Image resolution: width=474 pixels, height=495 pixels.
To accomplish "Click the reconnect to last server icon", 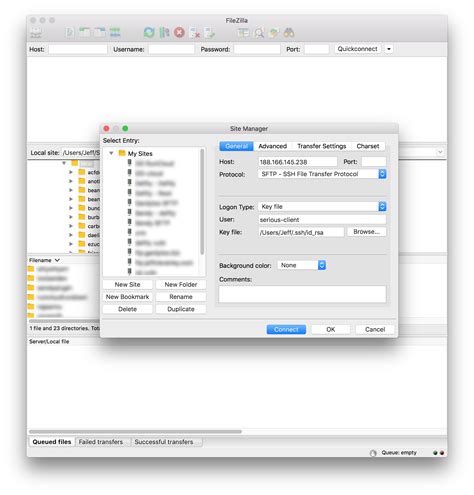I will pos(210,33).
